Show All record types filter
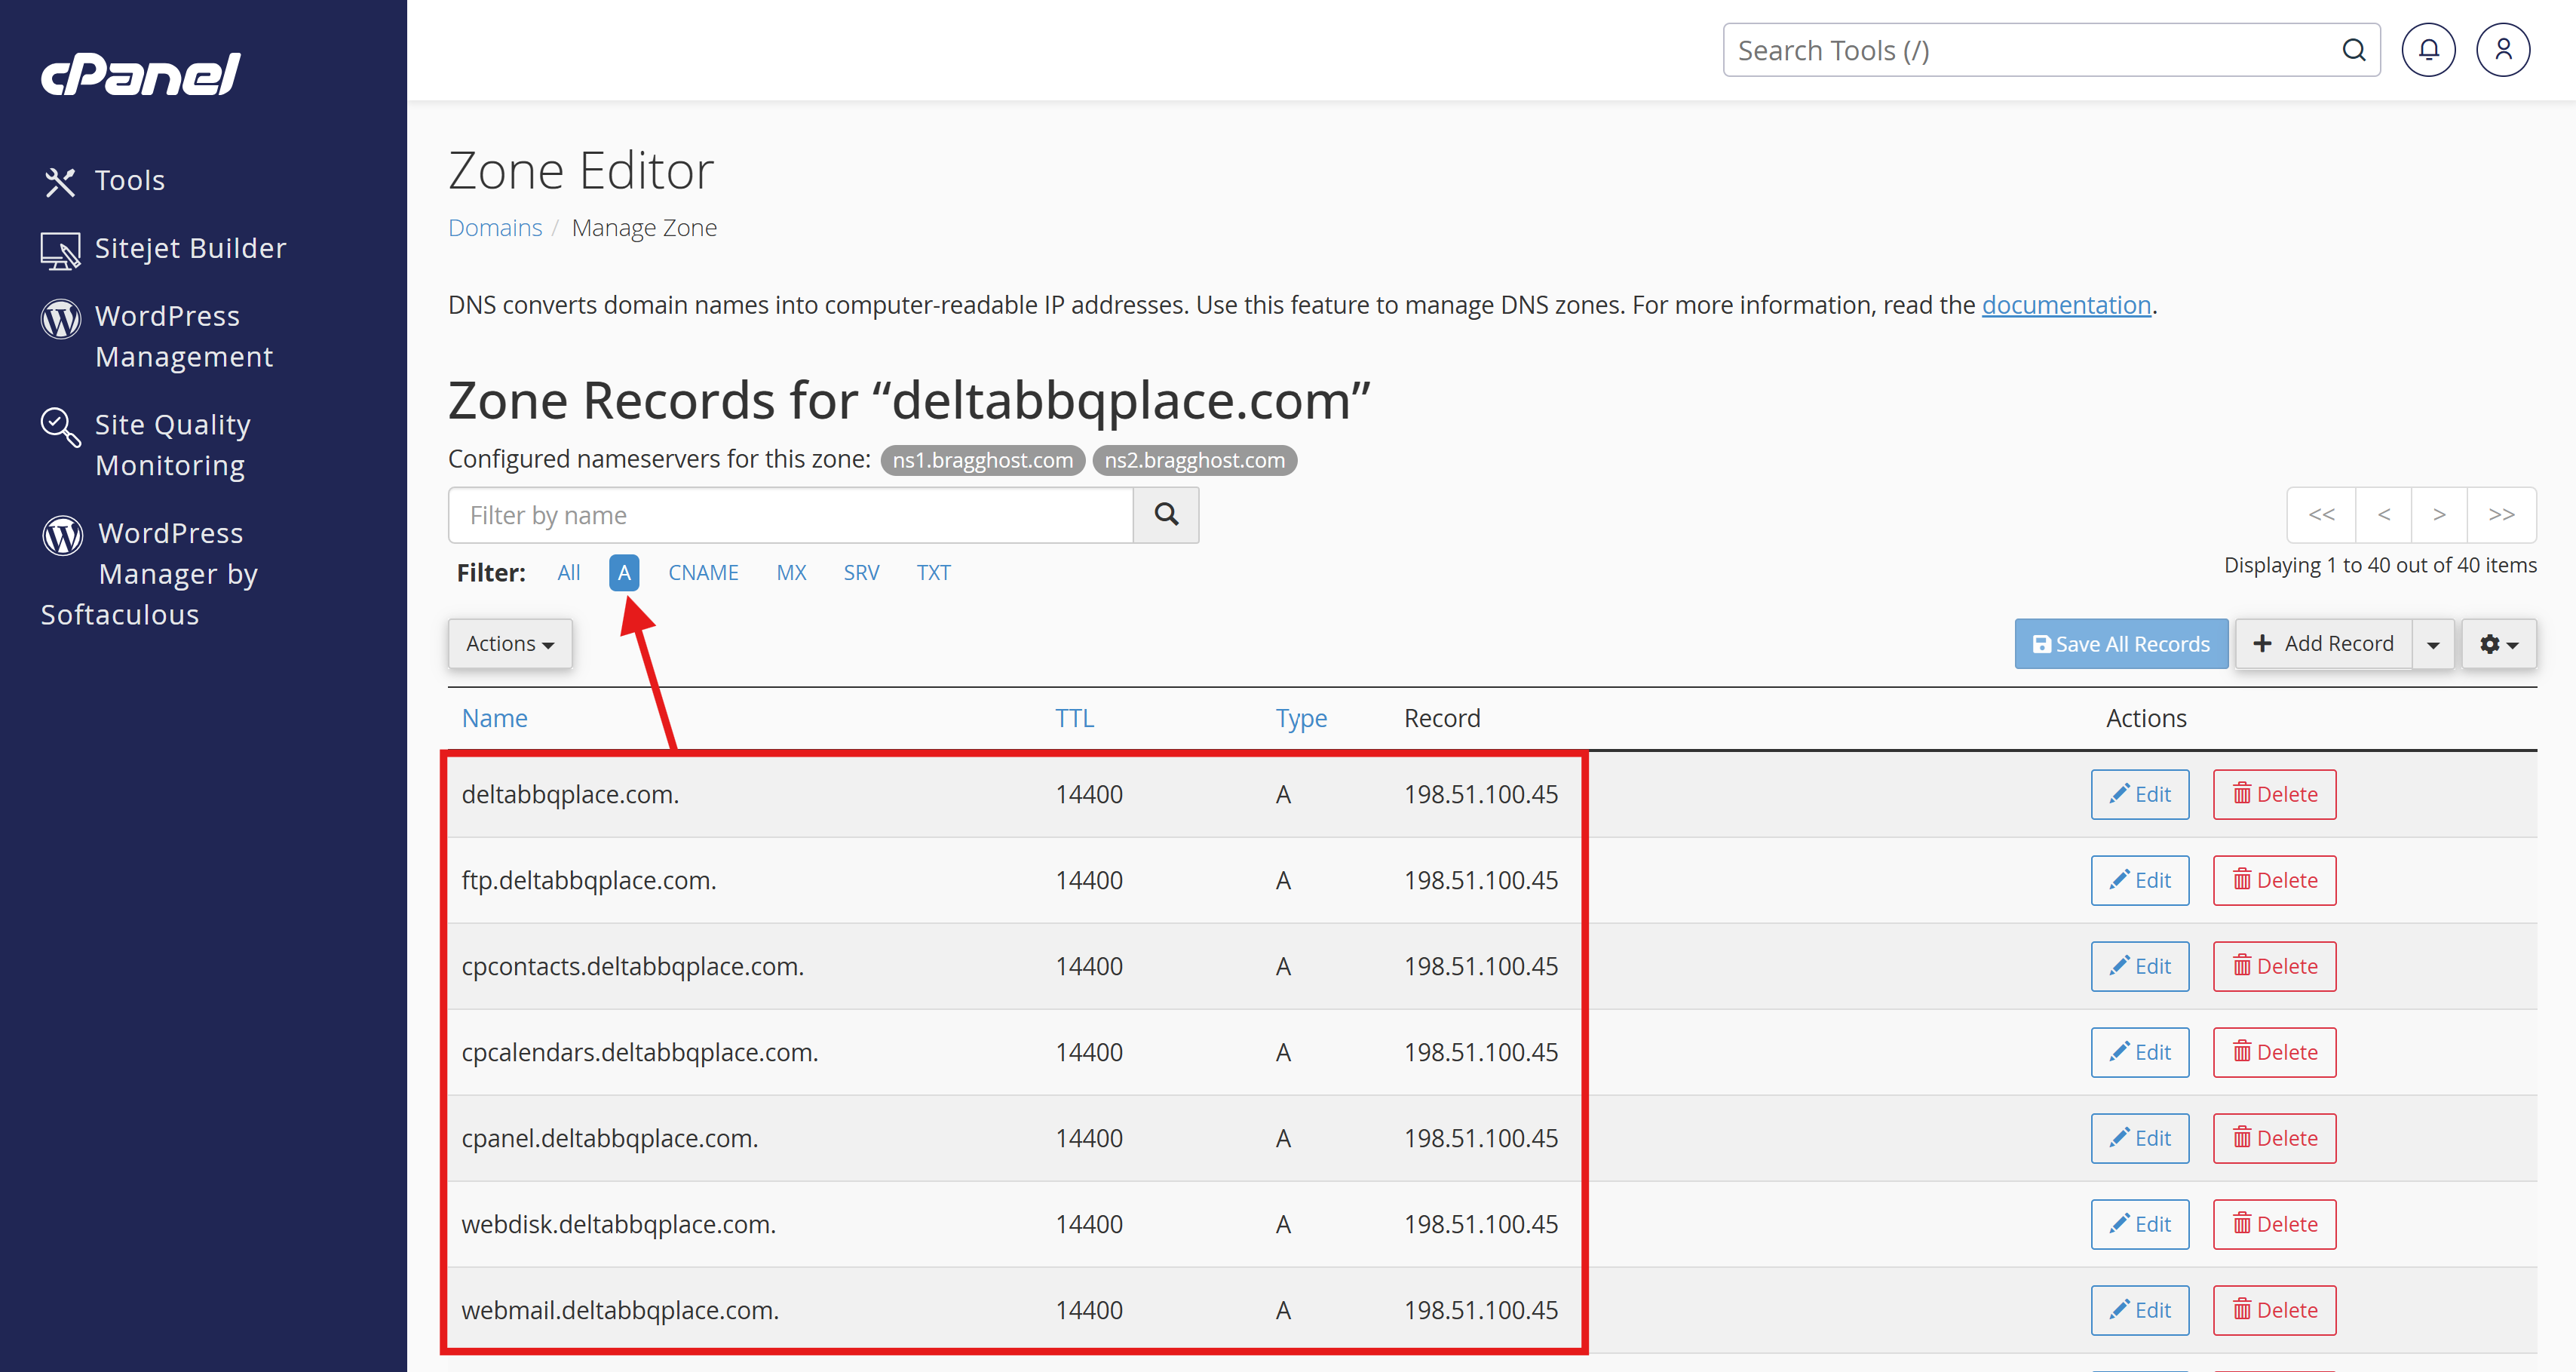Viewport: 2576px width, 1372px height. (568, 573)
